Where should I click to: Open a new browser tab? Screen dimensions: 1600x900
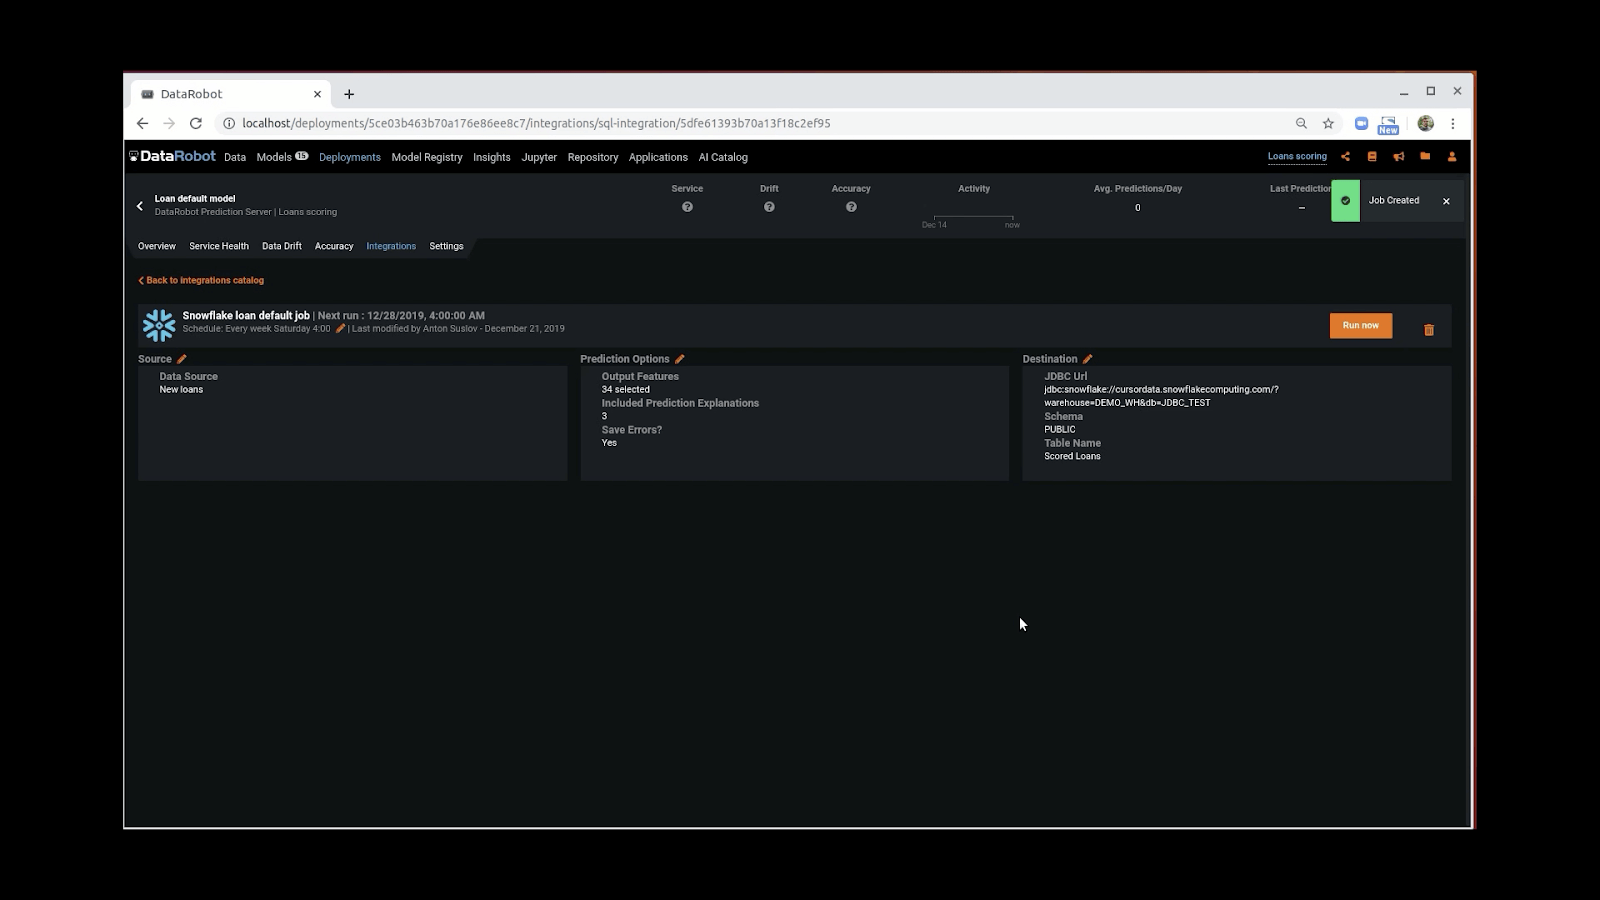click(x=349, y=94)
